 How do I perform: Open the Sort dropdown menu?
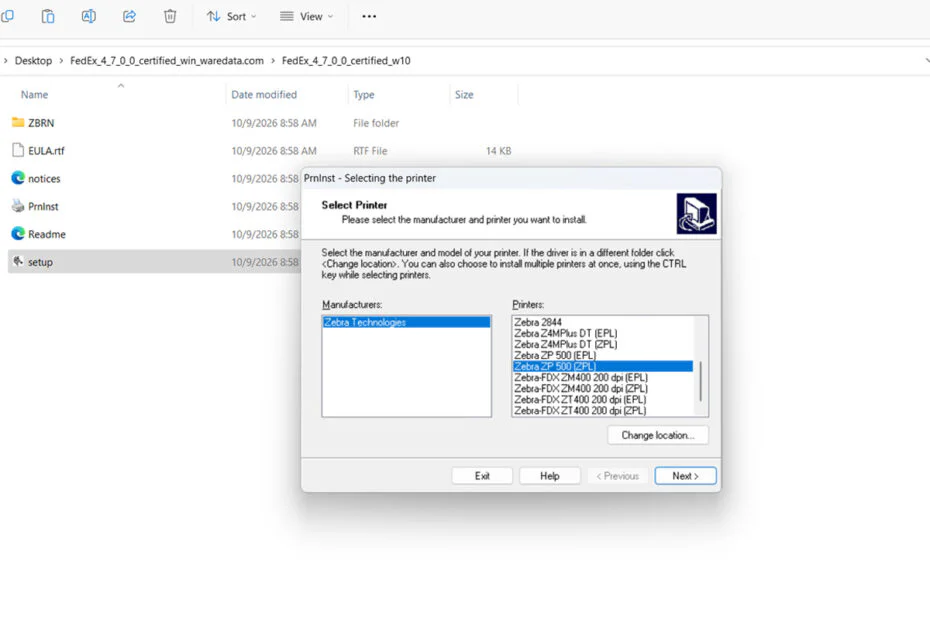pyautogui.click(x=231, y=17)
